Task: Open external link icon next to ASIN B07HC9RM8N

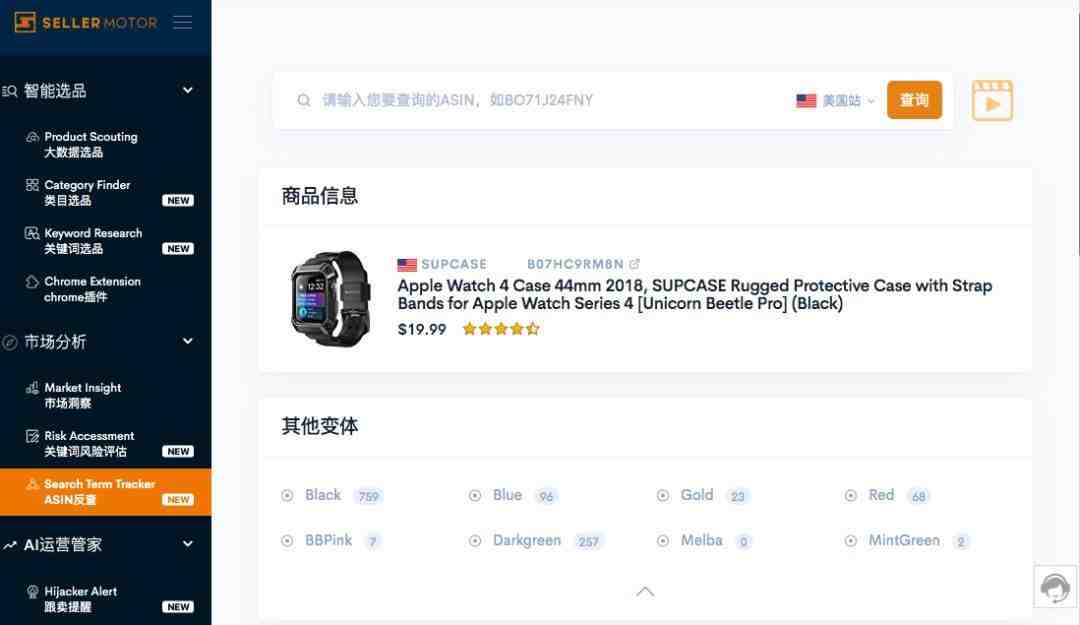Action: (x=634, y=264)
